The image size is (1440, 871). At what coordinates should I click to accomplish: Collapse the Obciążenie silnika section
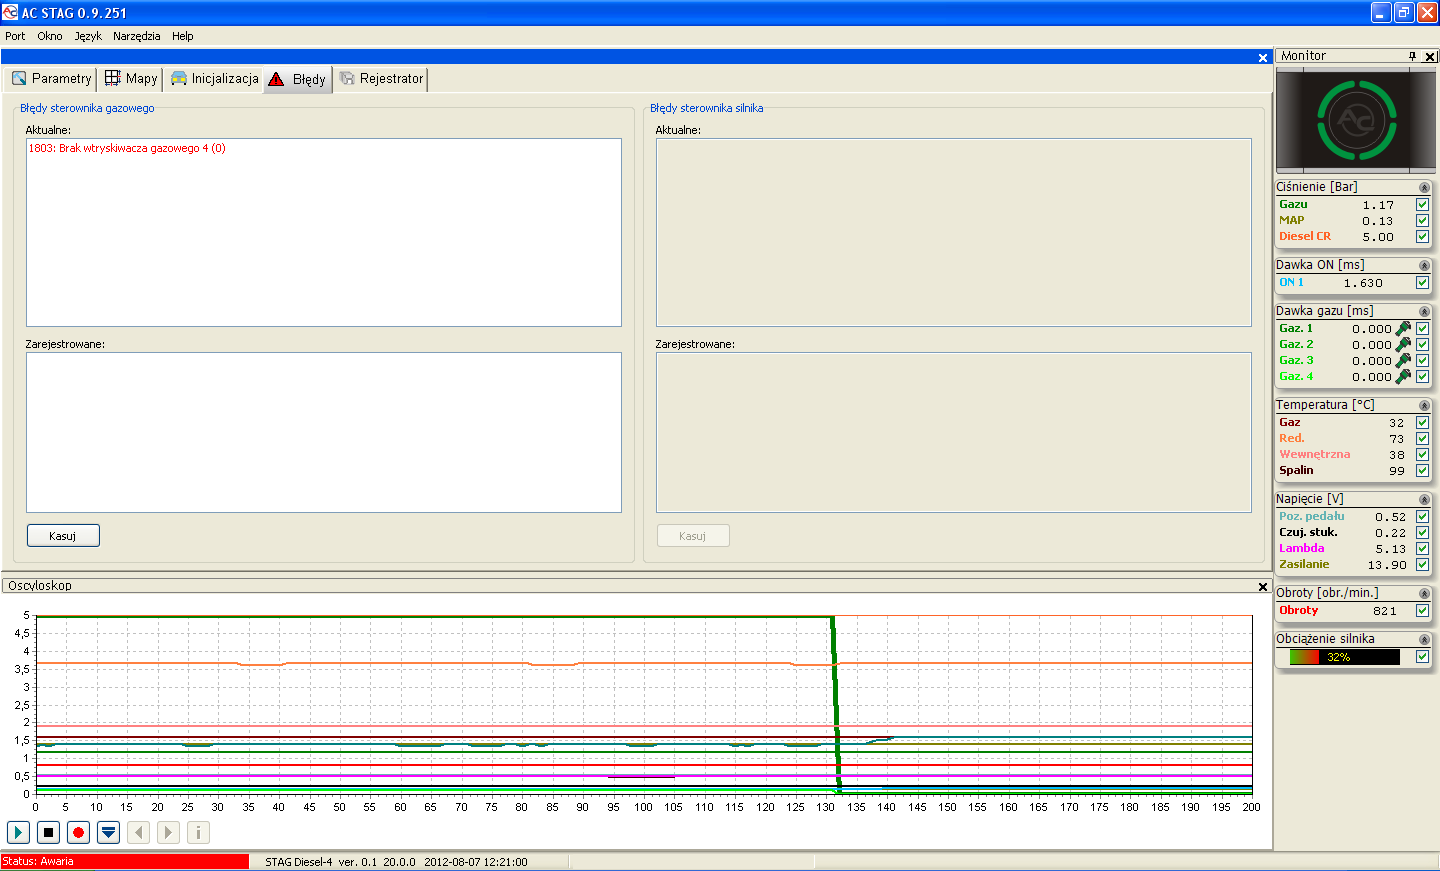pyautogui.click(x=1424, y=639)
